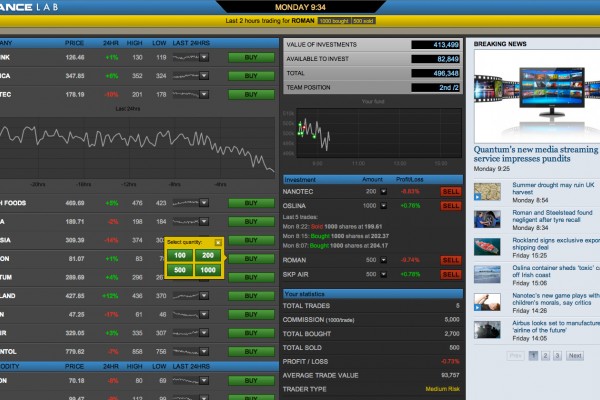Select quantity 500 in popup
This screenshot has height=400, width=600.
180,270
